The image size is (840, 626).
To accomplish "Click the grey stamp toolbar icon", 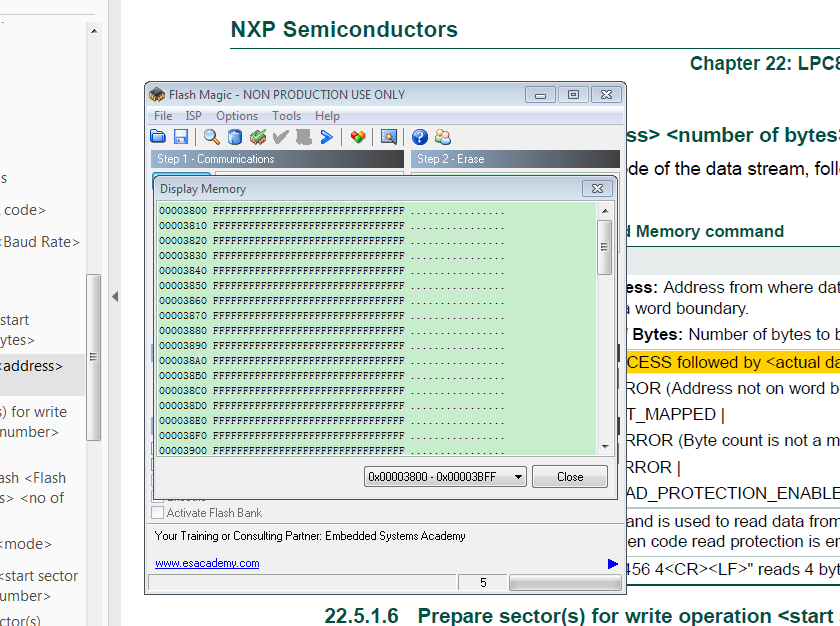I will tap(304, 137).
